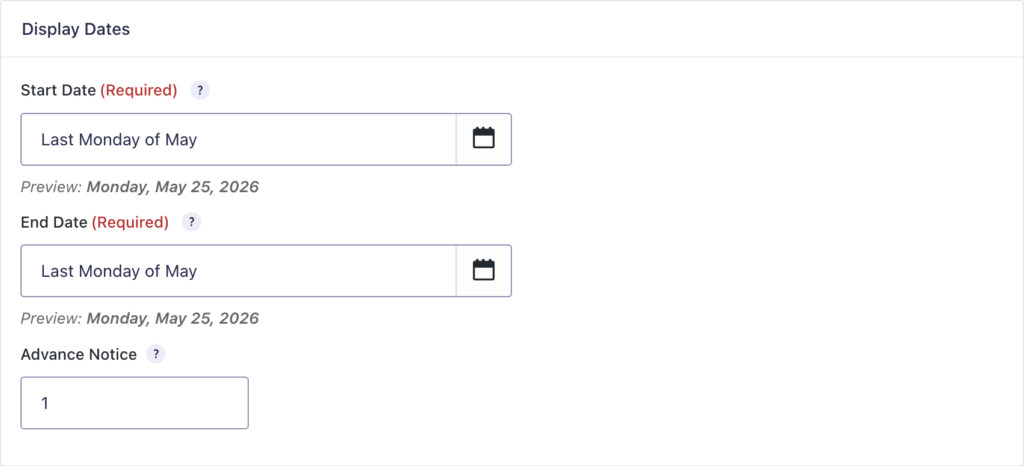Click the Start Date field label
1024x466 pixels.
(58, 90)
